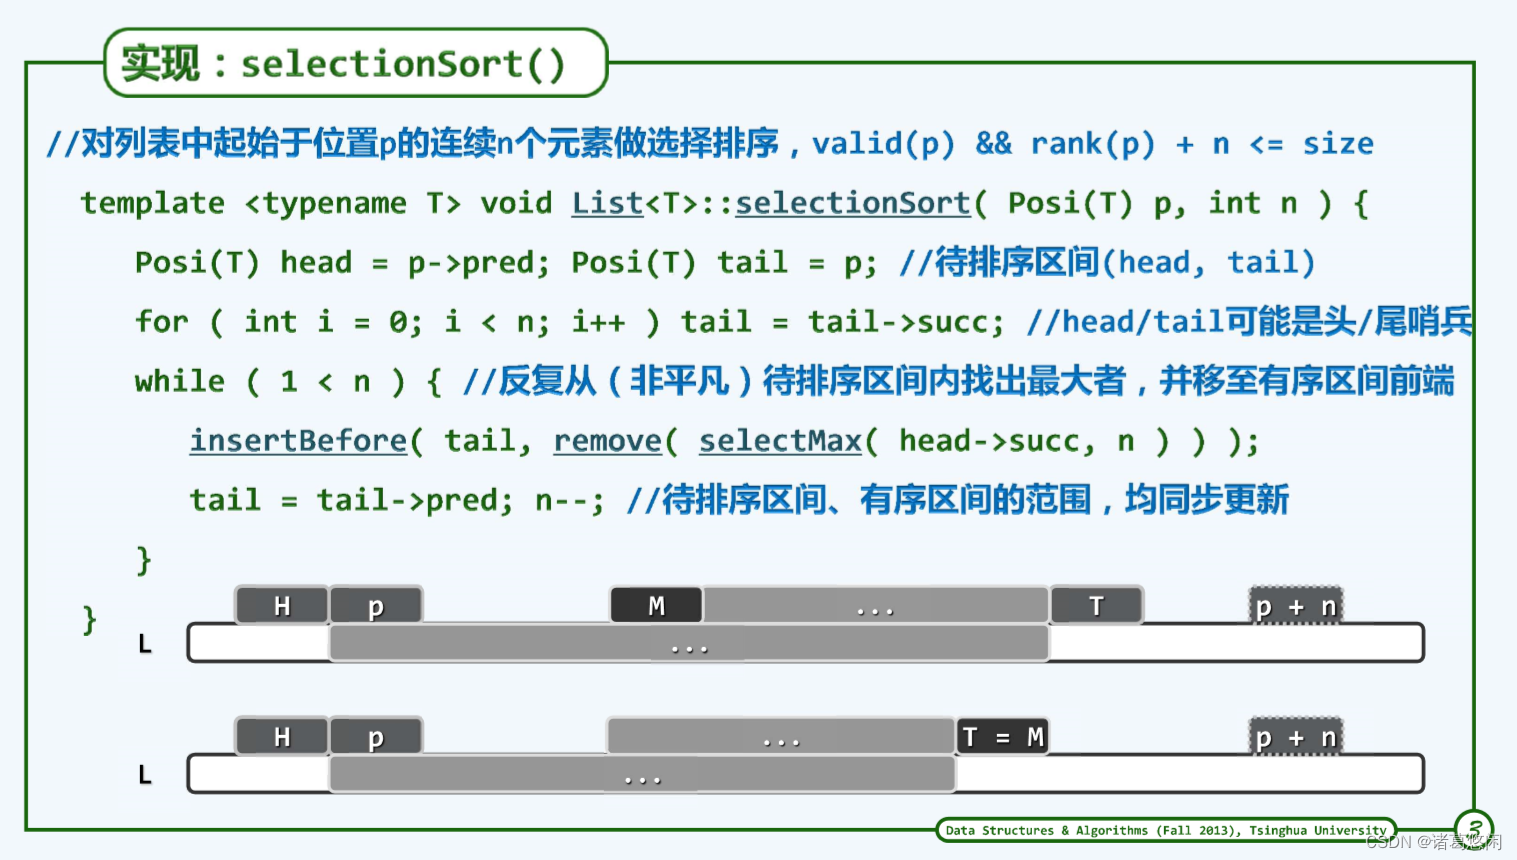Click the text 'Posi(T) head = p->pred;'
Viewport: 1517px width, 860px height.
click(x=342, y=263)
